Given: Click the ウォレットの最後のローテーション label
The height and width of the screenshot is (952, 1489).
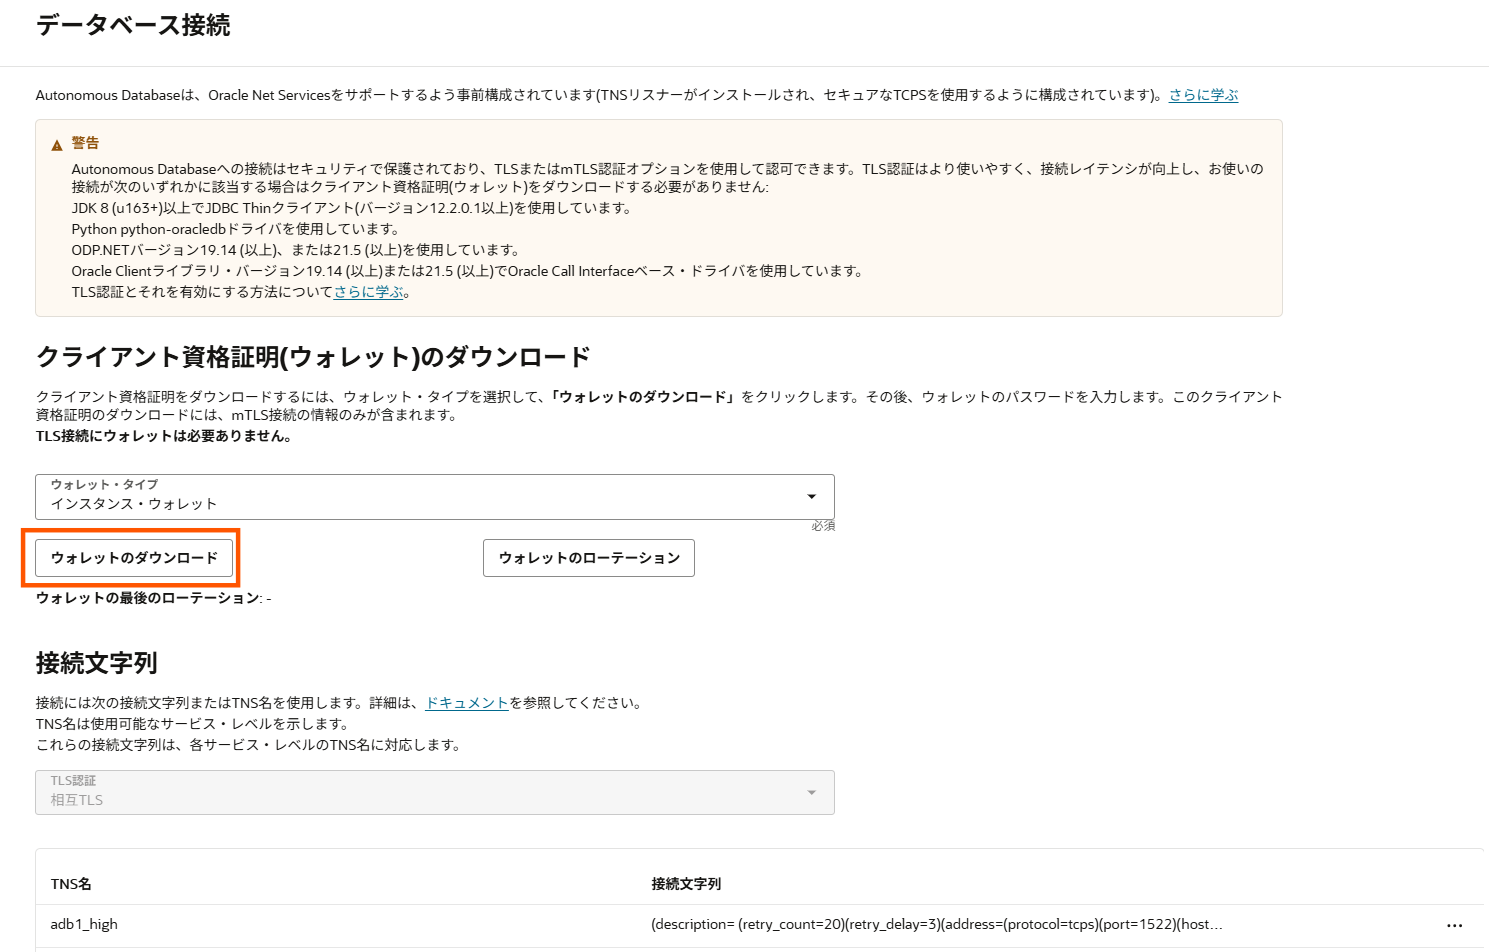Looking at the screenshot, I should coord(149,598).
